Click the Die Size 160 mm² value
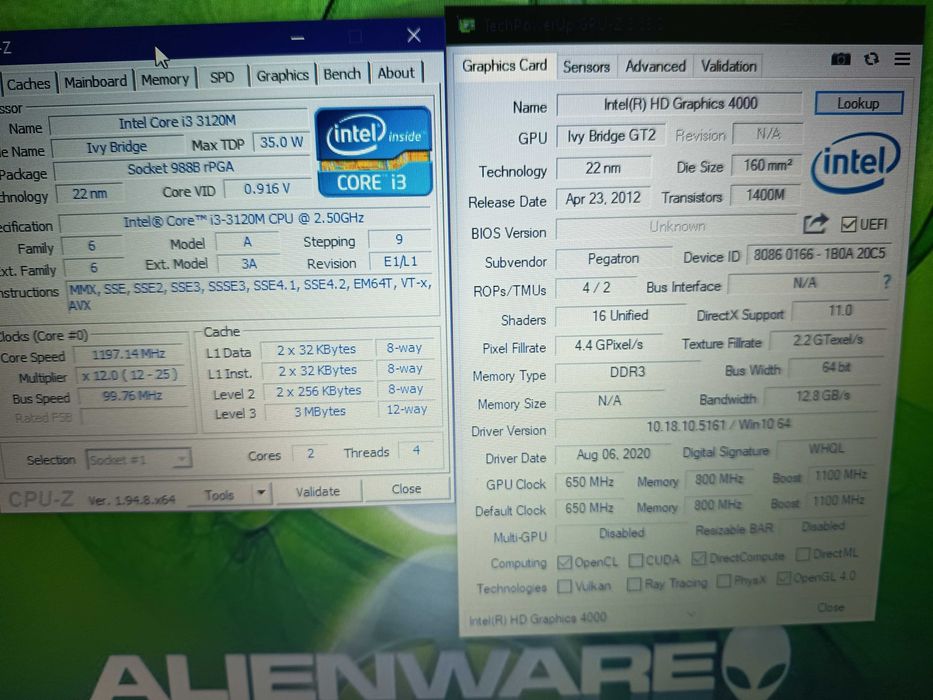This screenshot has width=933, height=700. pos(767,165)
